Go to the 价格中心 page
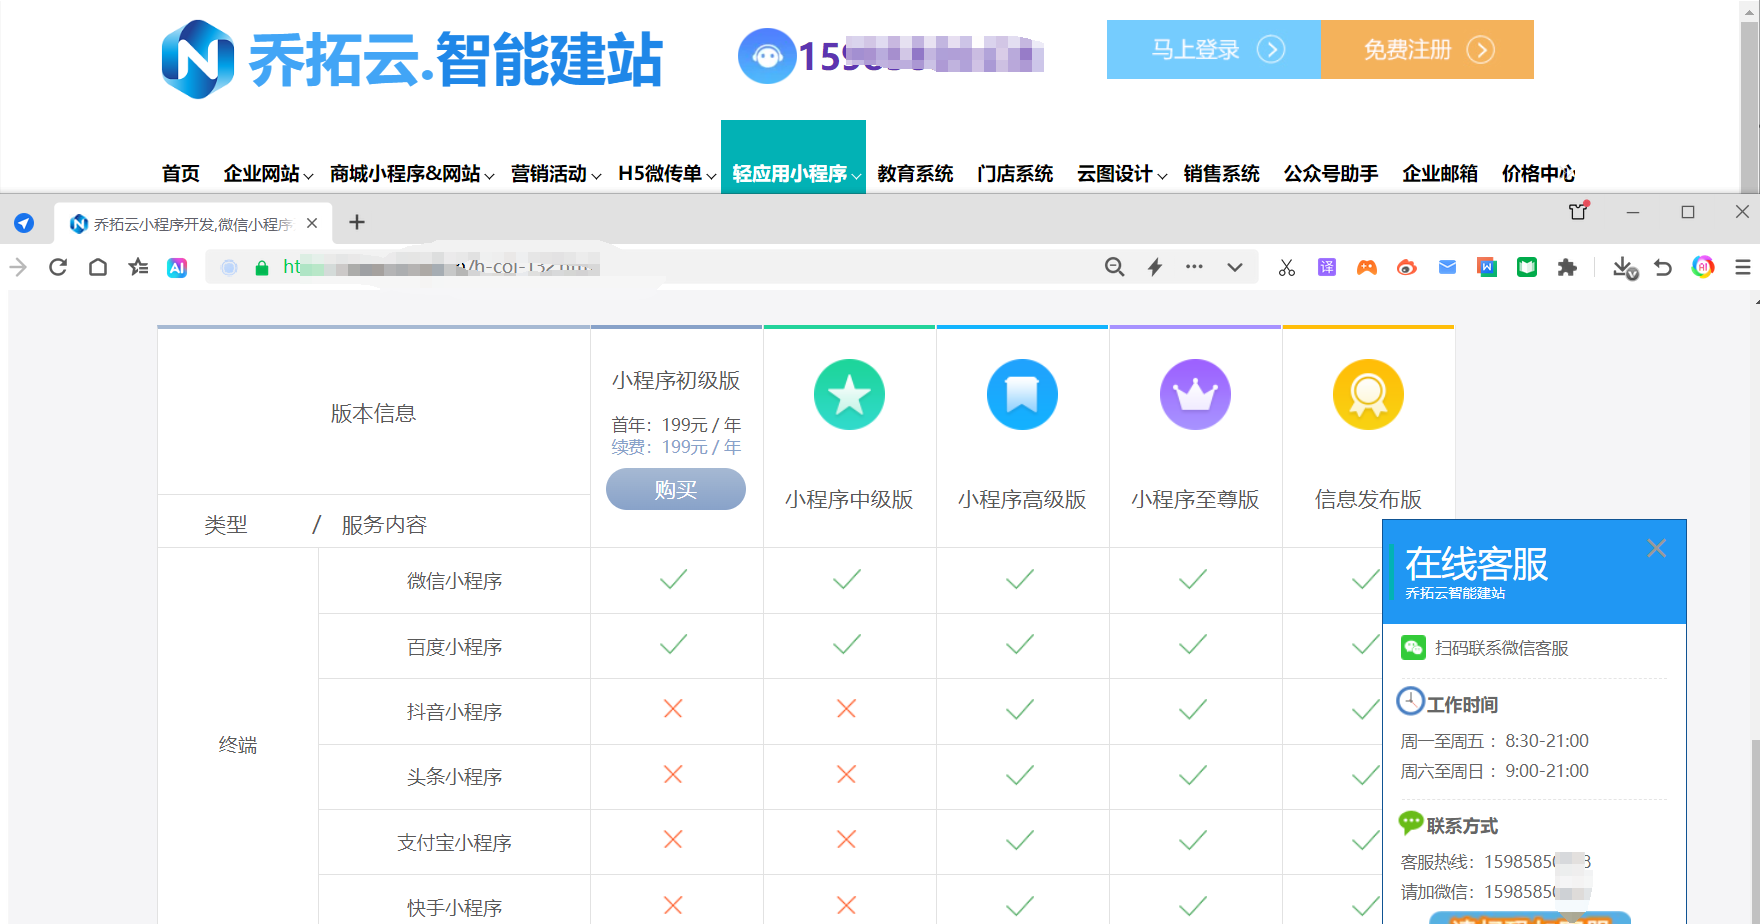 coord(1538,174)
